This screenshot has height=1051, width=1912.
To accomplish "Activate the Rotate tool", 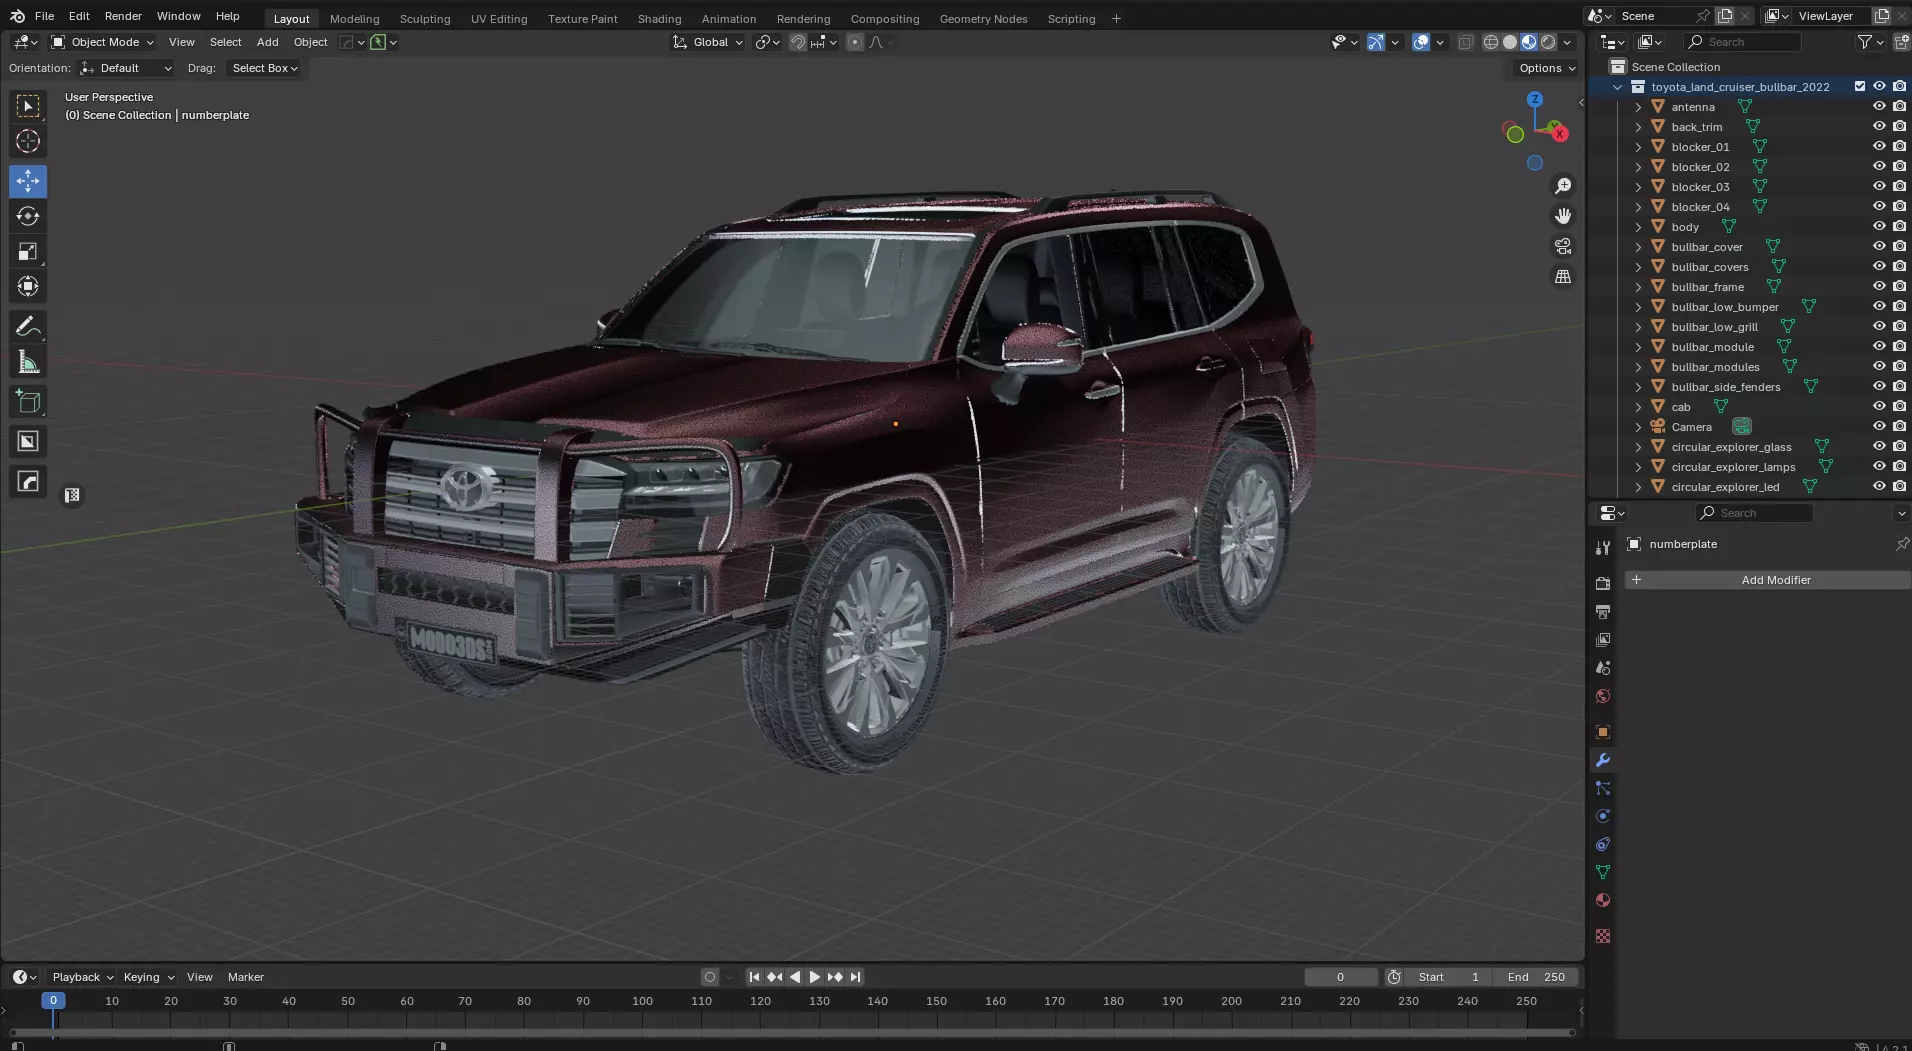I will point(28,216).
